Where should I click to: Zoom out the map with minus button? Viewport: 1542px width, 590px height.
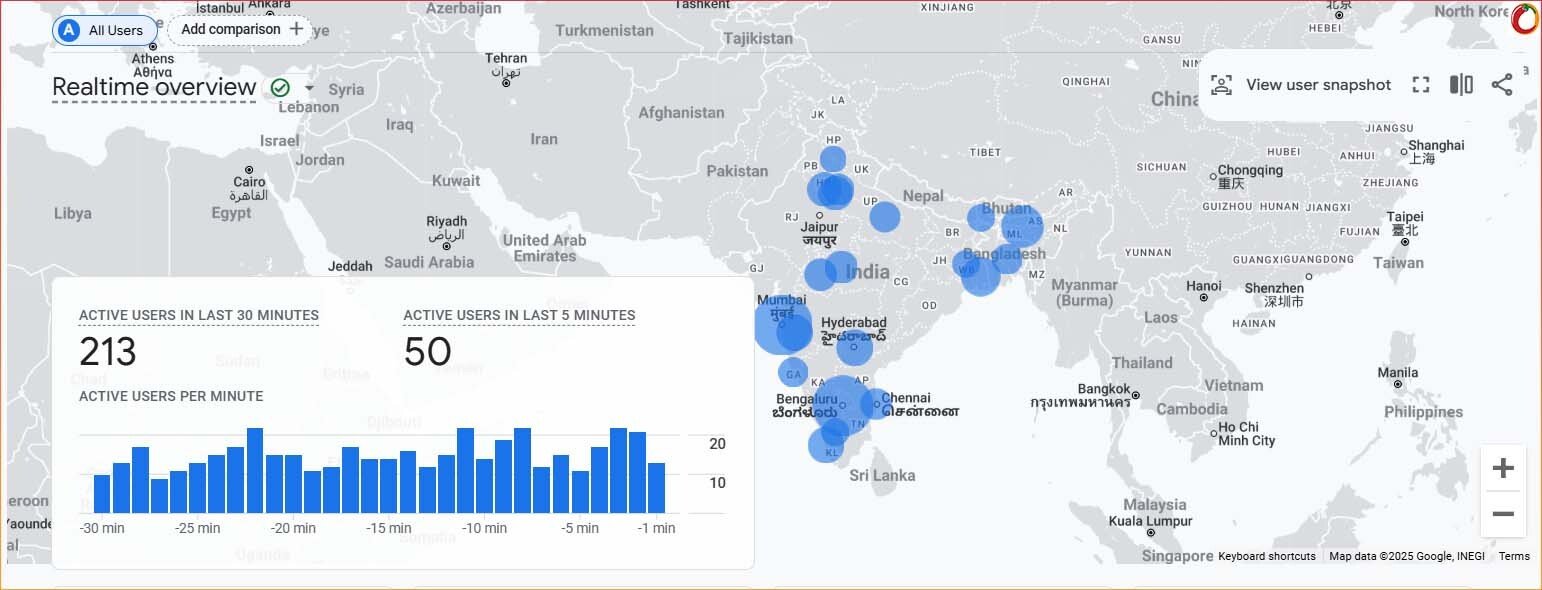[1503, 515]
